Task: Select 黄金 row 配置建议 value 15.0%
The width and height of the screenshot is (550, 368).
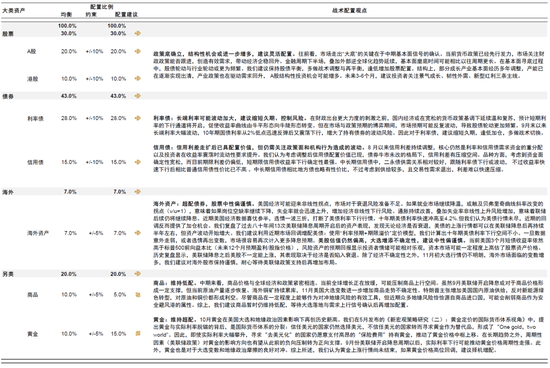Action: pos(118,334)
